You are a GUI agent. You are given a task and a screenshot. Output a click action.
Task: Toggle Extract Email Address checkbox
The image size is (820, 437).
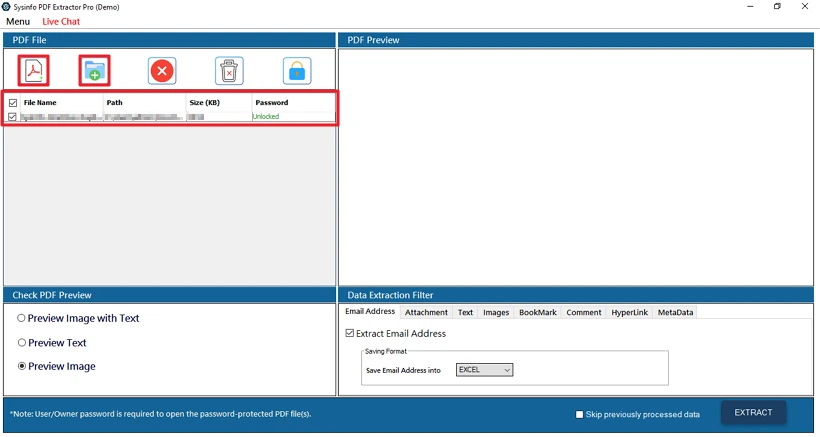click(x=350, y=333)
